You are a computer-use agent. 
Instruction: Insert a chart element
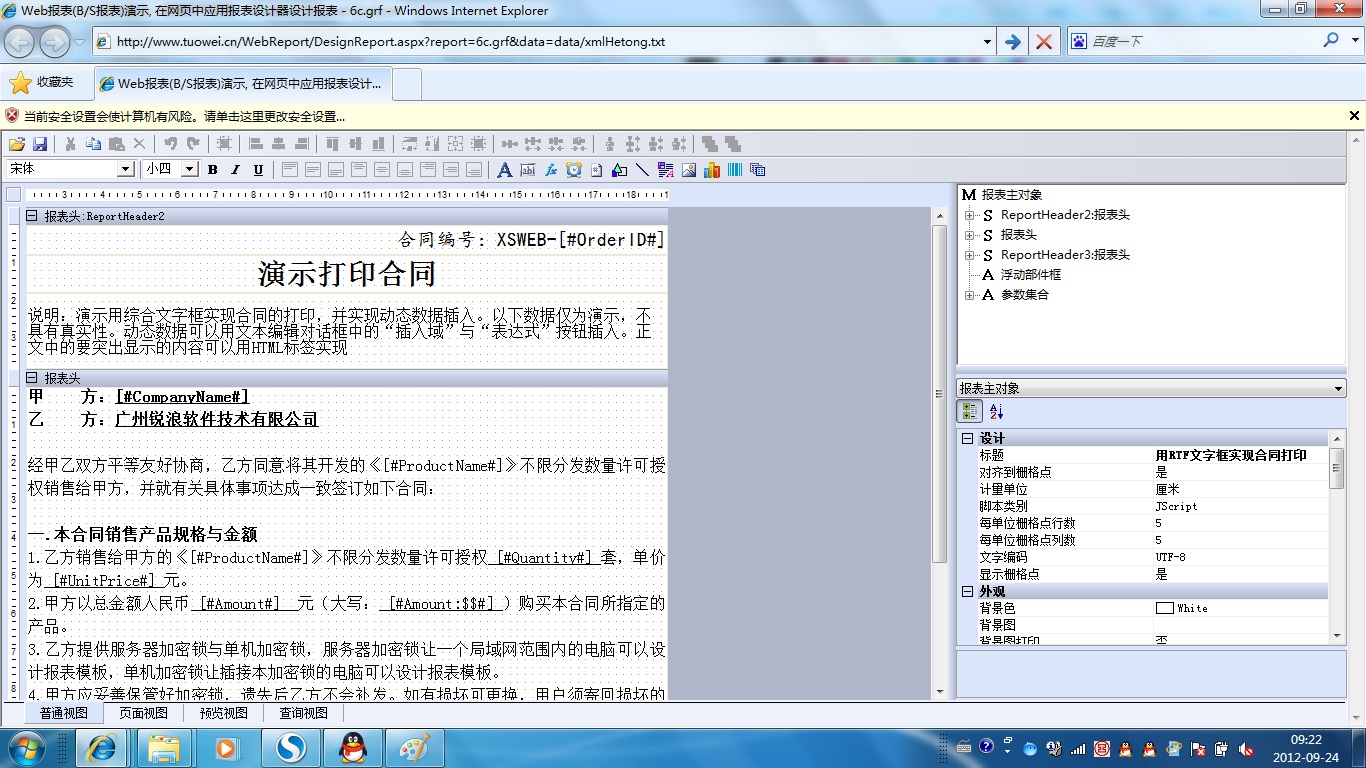tap(712, 170)
